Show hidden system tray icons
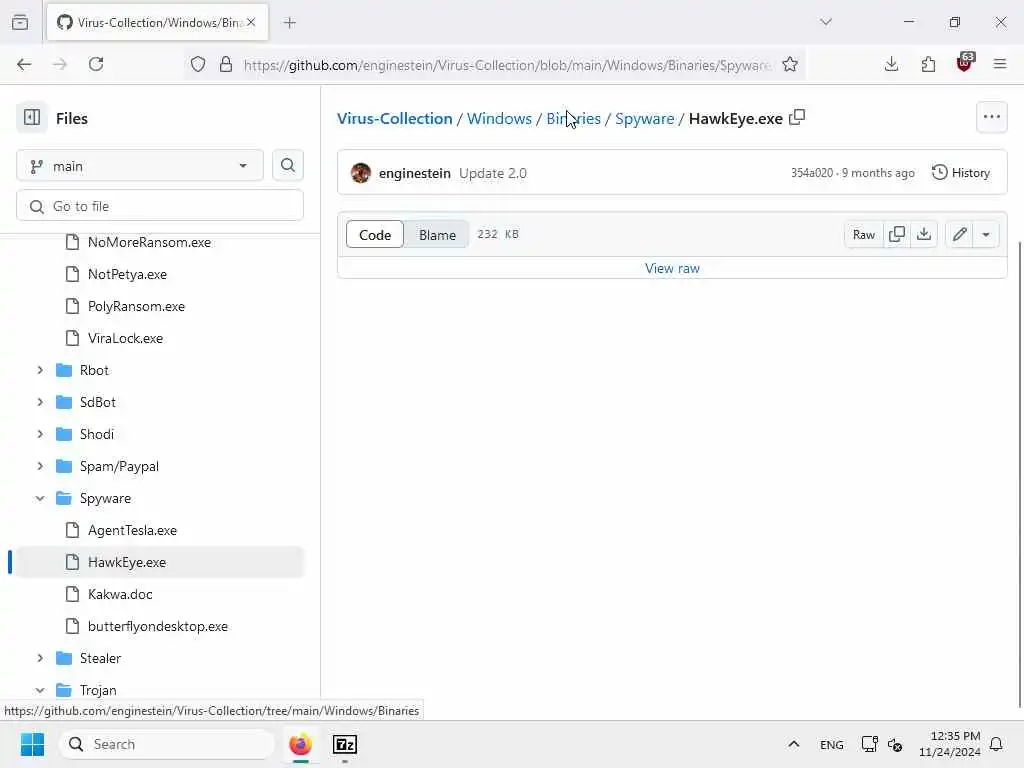 pyautogui.click(x=793, y=744)
